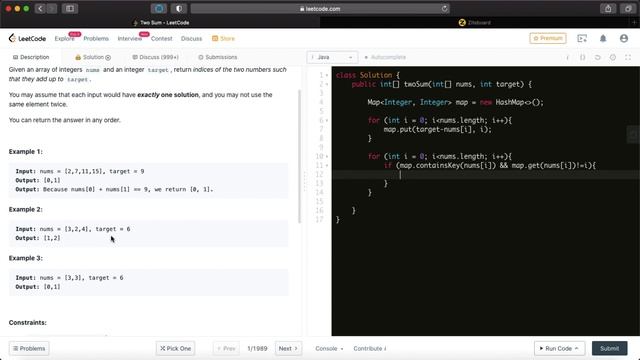The image size is (640, 360).
Task: Open a new Safari tab
Action: [x=635, y=22]
